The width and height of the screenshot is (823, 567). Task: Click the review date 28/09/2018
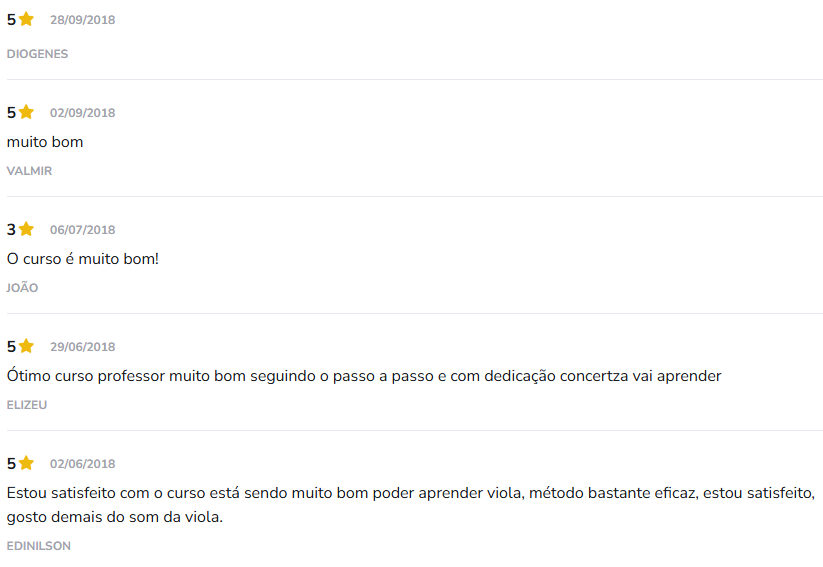click(82, 20)
